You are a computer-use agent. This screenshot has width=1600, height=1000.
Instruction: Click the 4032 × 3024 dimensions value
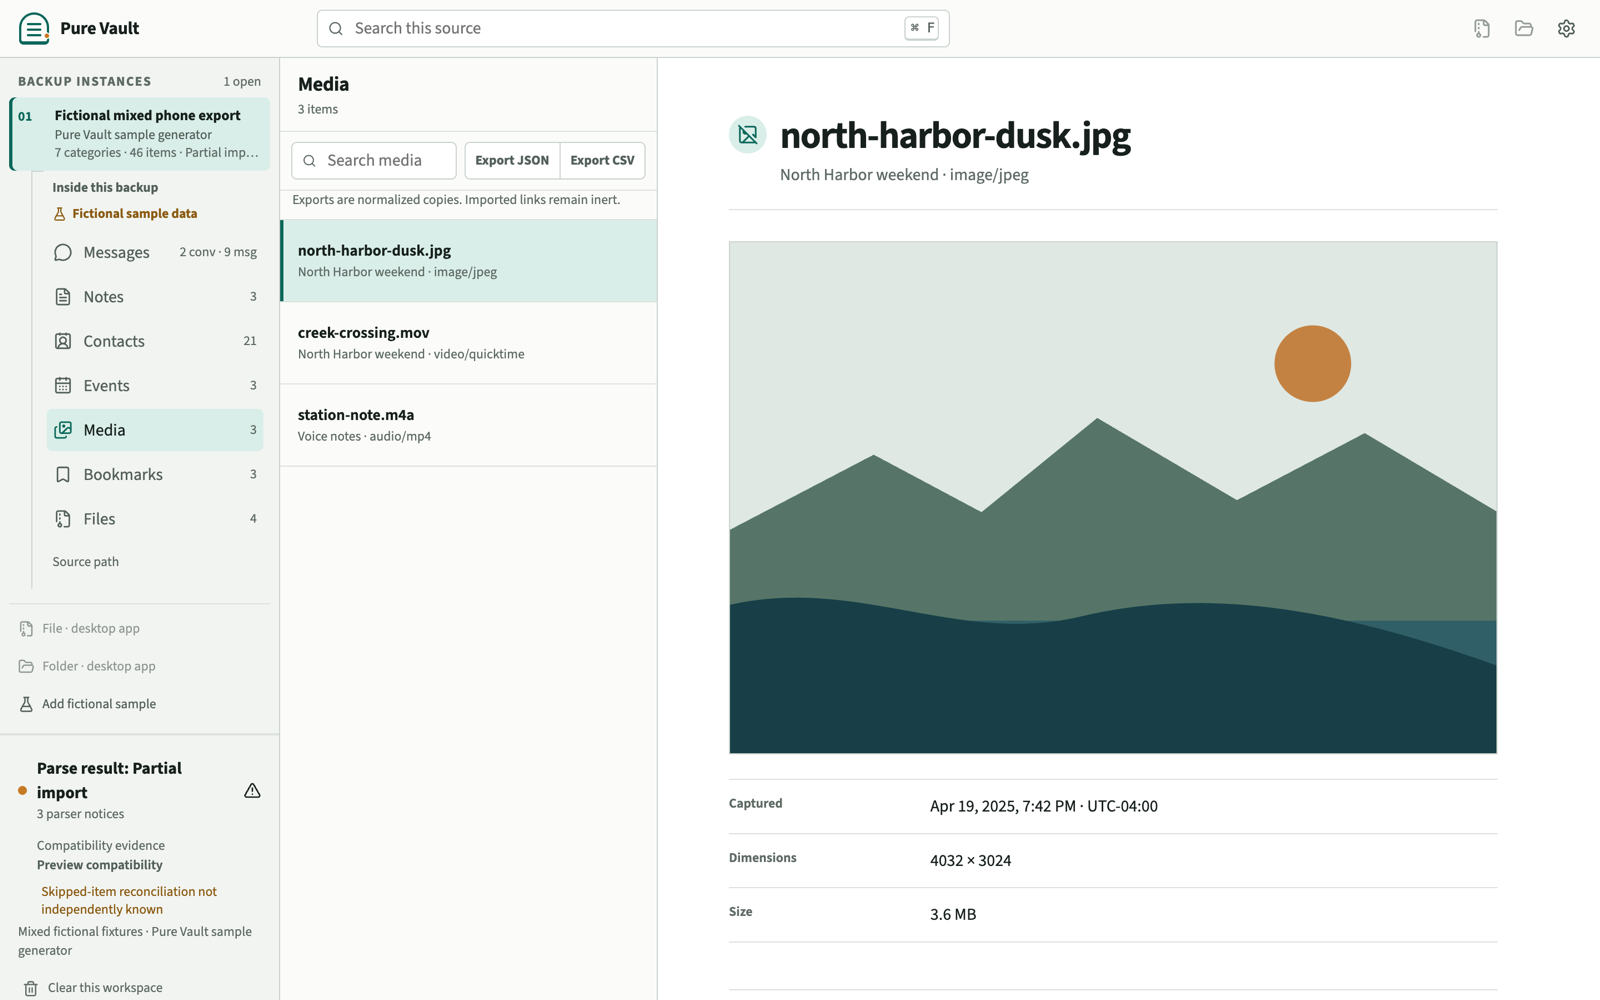tap(970, 860)
